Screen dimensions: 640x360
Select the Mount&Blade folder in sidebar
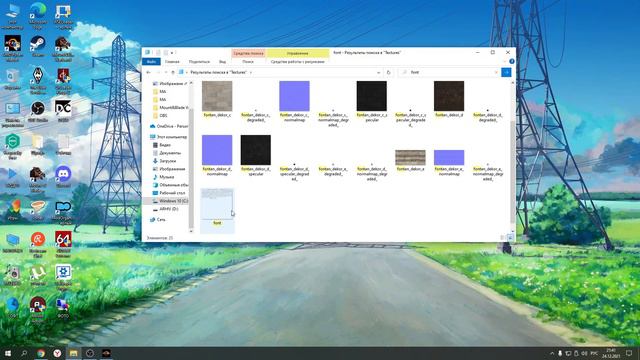coord(170,108)
